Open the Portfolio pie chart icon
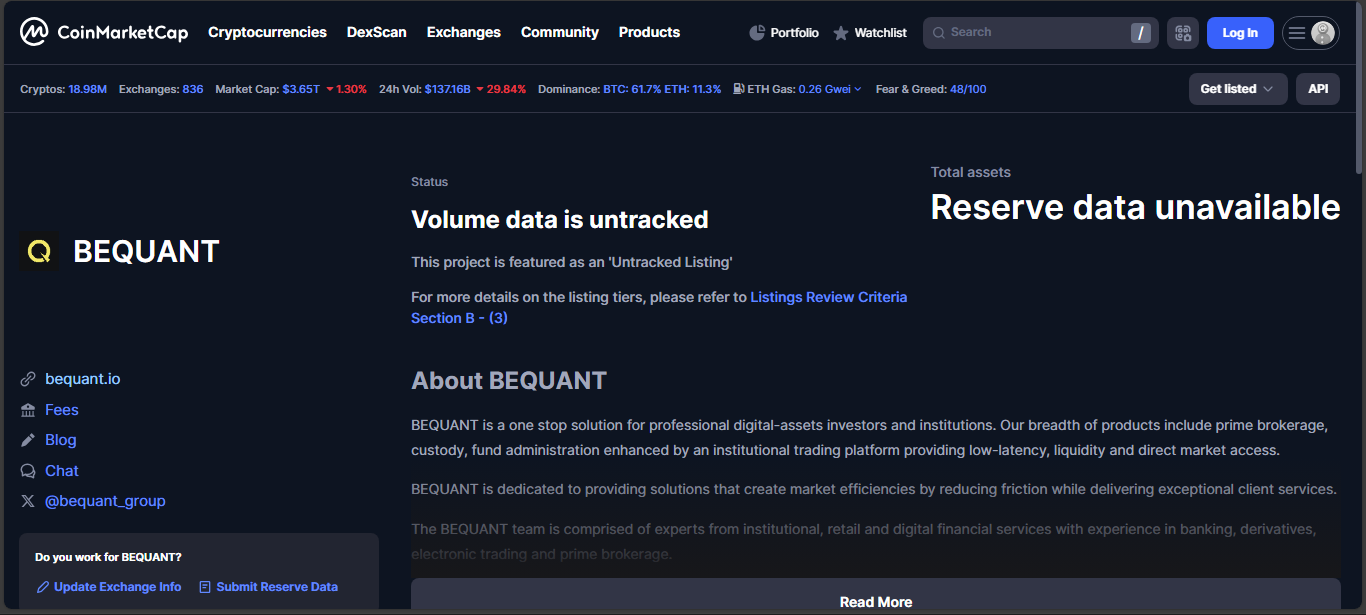1366x615 pixels. pos(757,33)
